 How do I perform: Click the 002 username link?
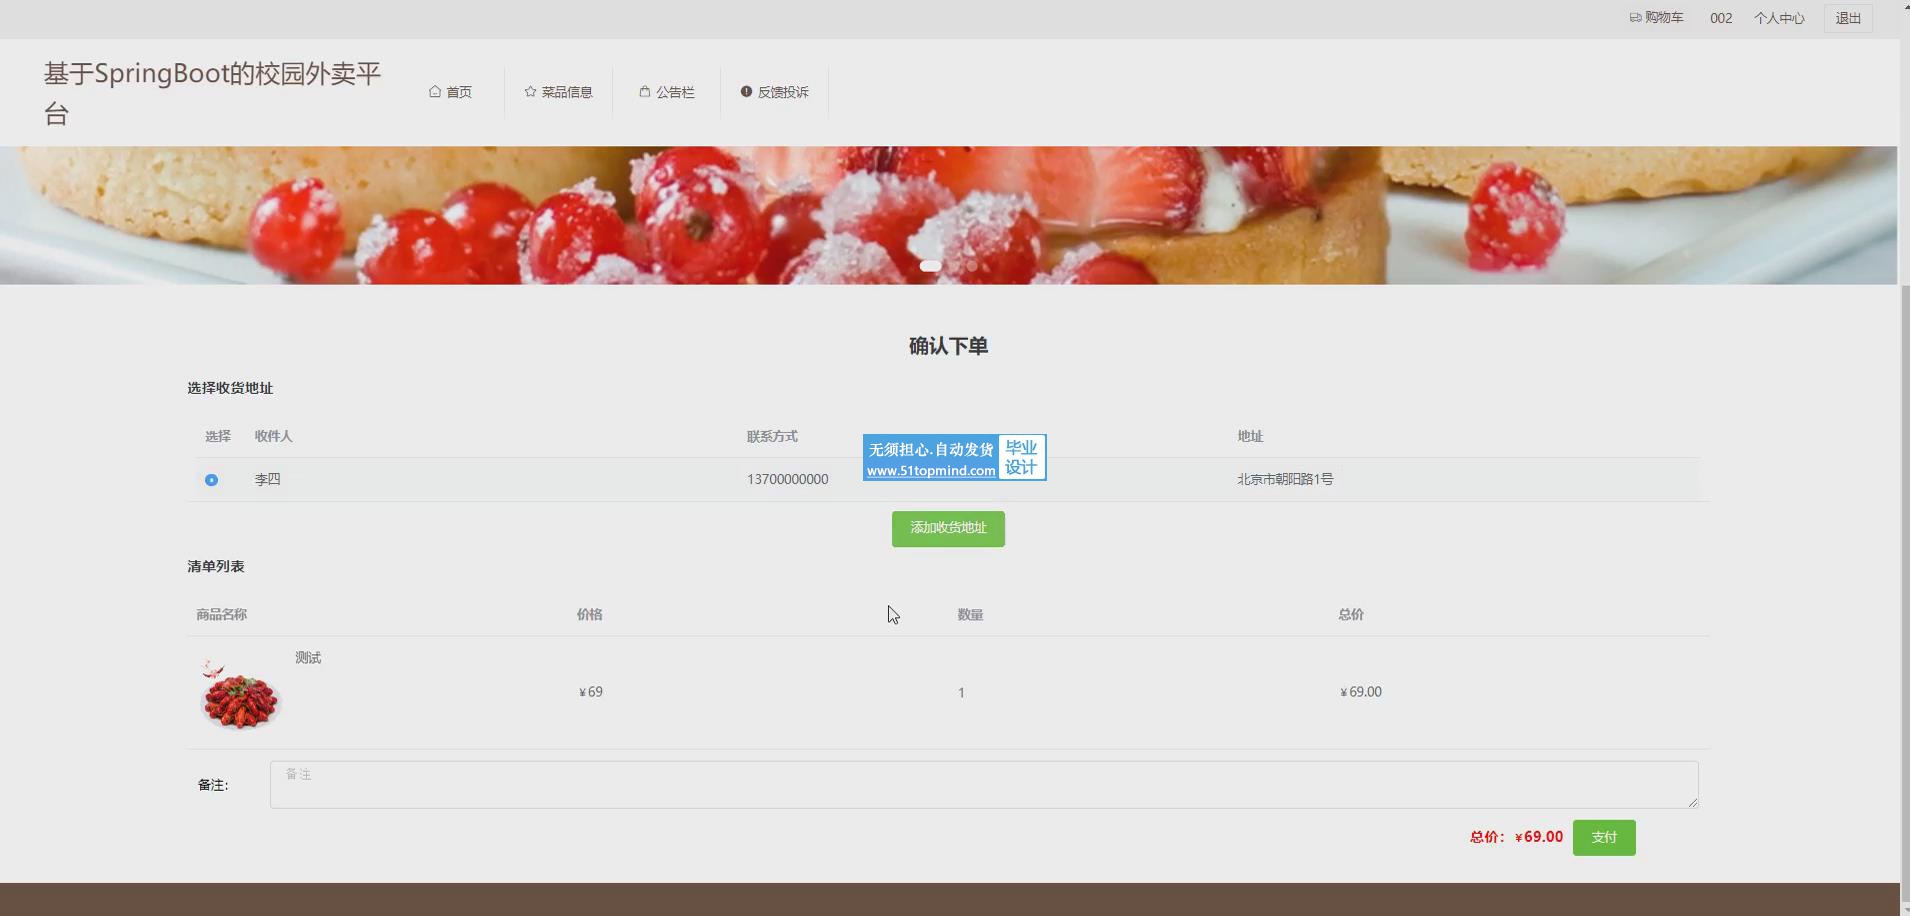tap(1720, 18)
